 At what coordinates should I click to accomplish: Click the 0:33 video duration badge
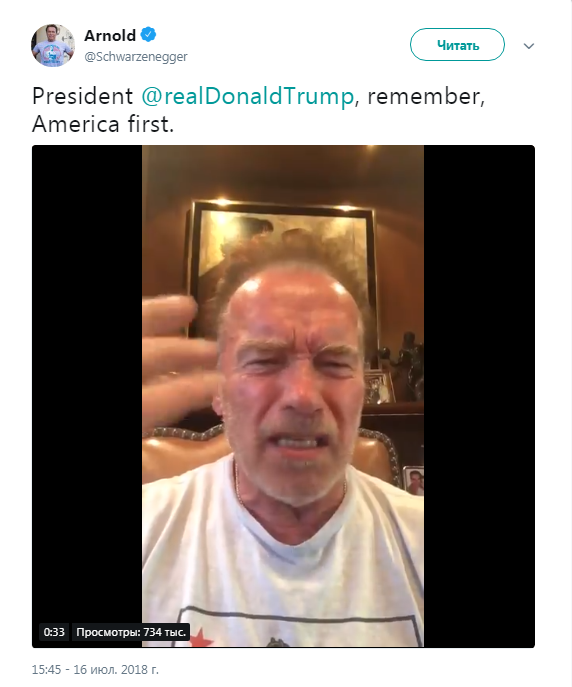point(54,632)
